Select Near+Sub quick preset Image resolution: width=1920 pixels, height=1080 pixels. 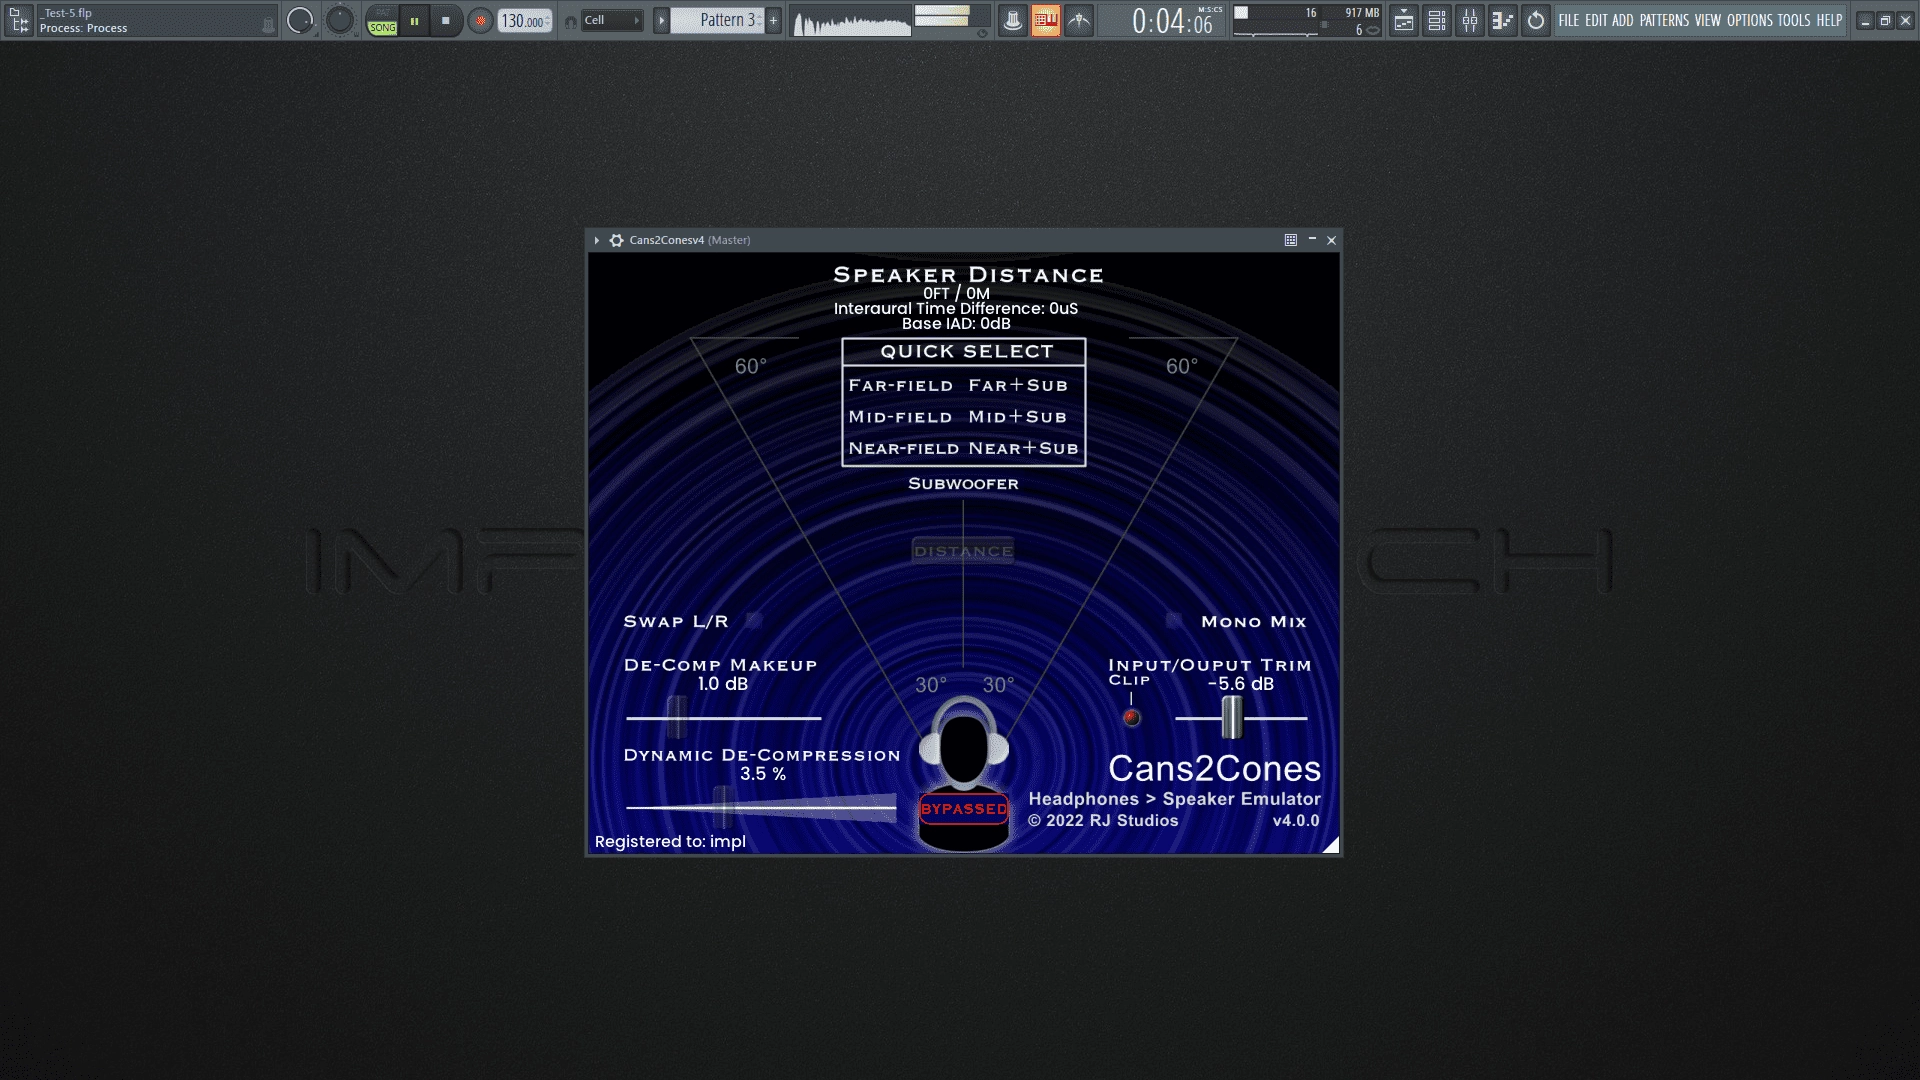(x=1024, y=449)
